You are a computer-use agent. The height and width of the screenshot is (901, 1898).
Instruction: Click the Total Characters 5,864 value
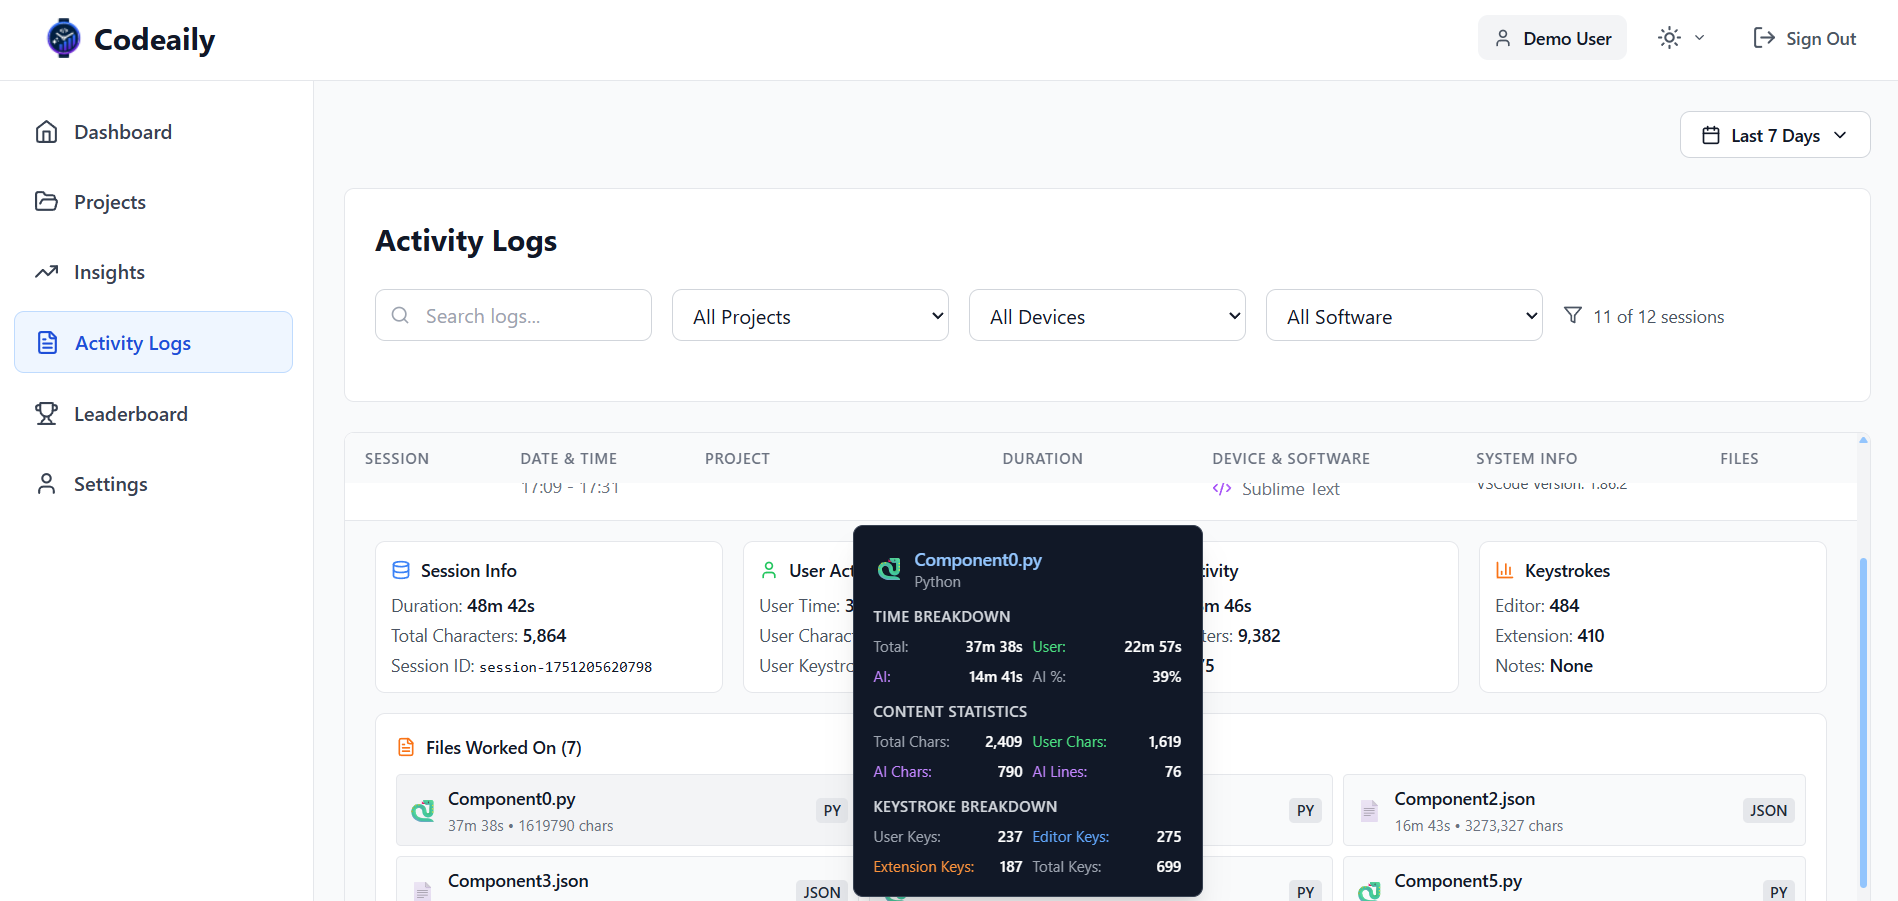coord(544,636)
